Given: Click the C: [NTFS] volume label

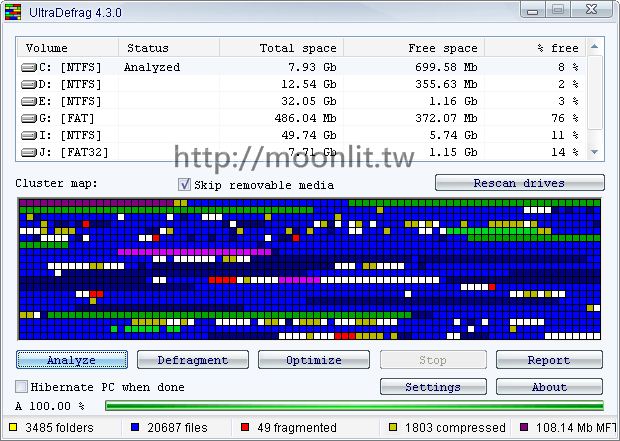Looking at the screenshot, I should pos(70,67).
